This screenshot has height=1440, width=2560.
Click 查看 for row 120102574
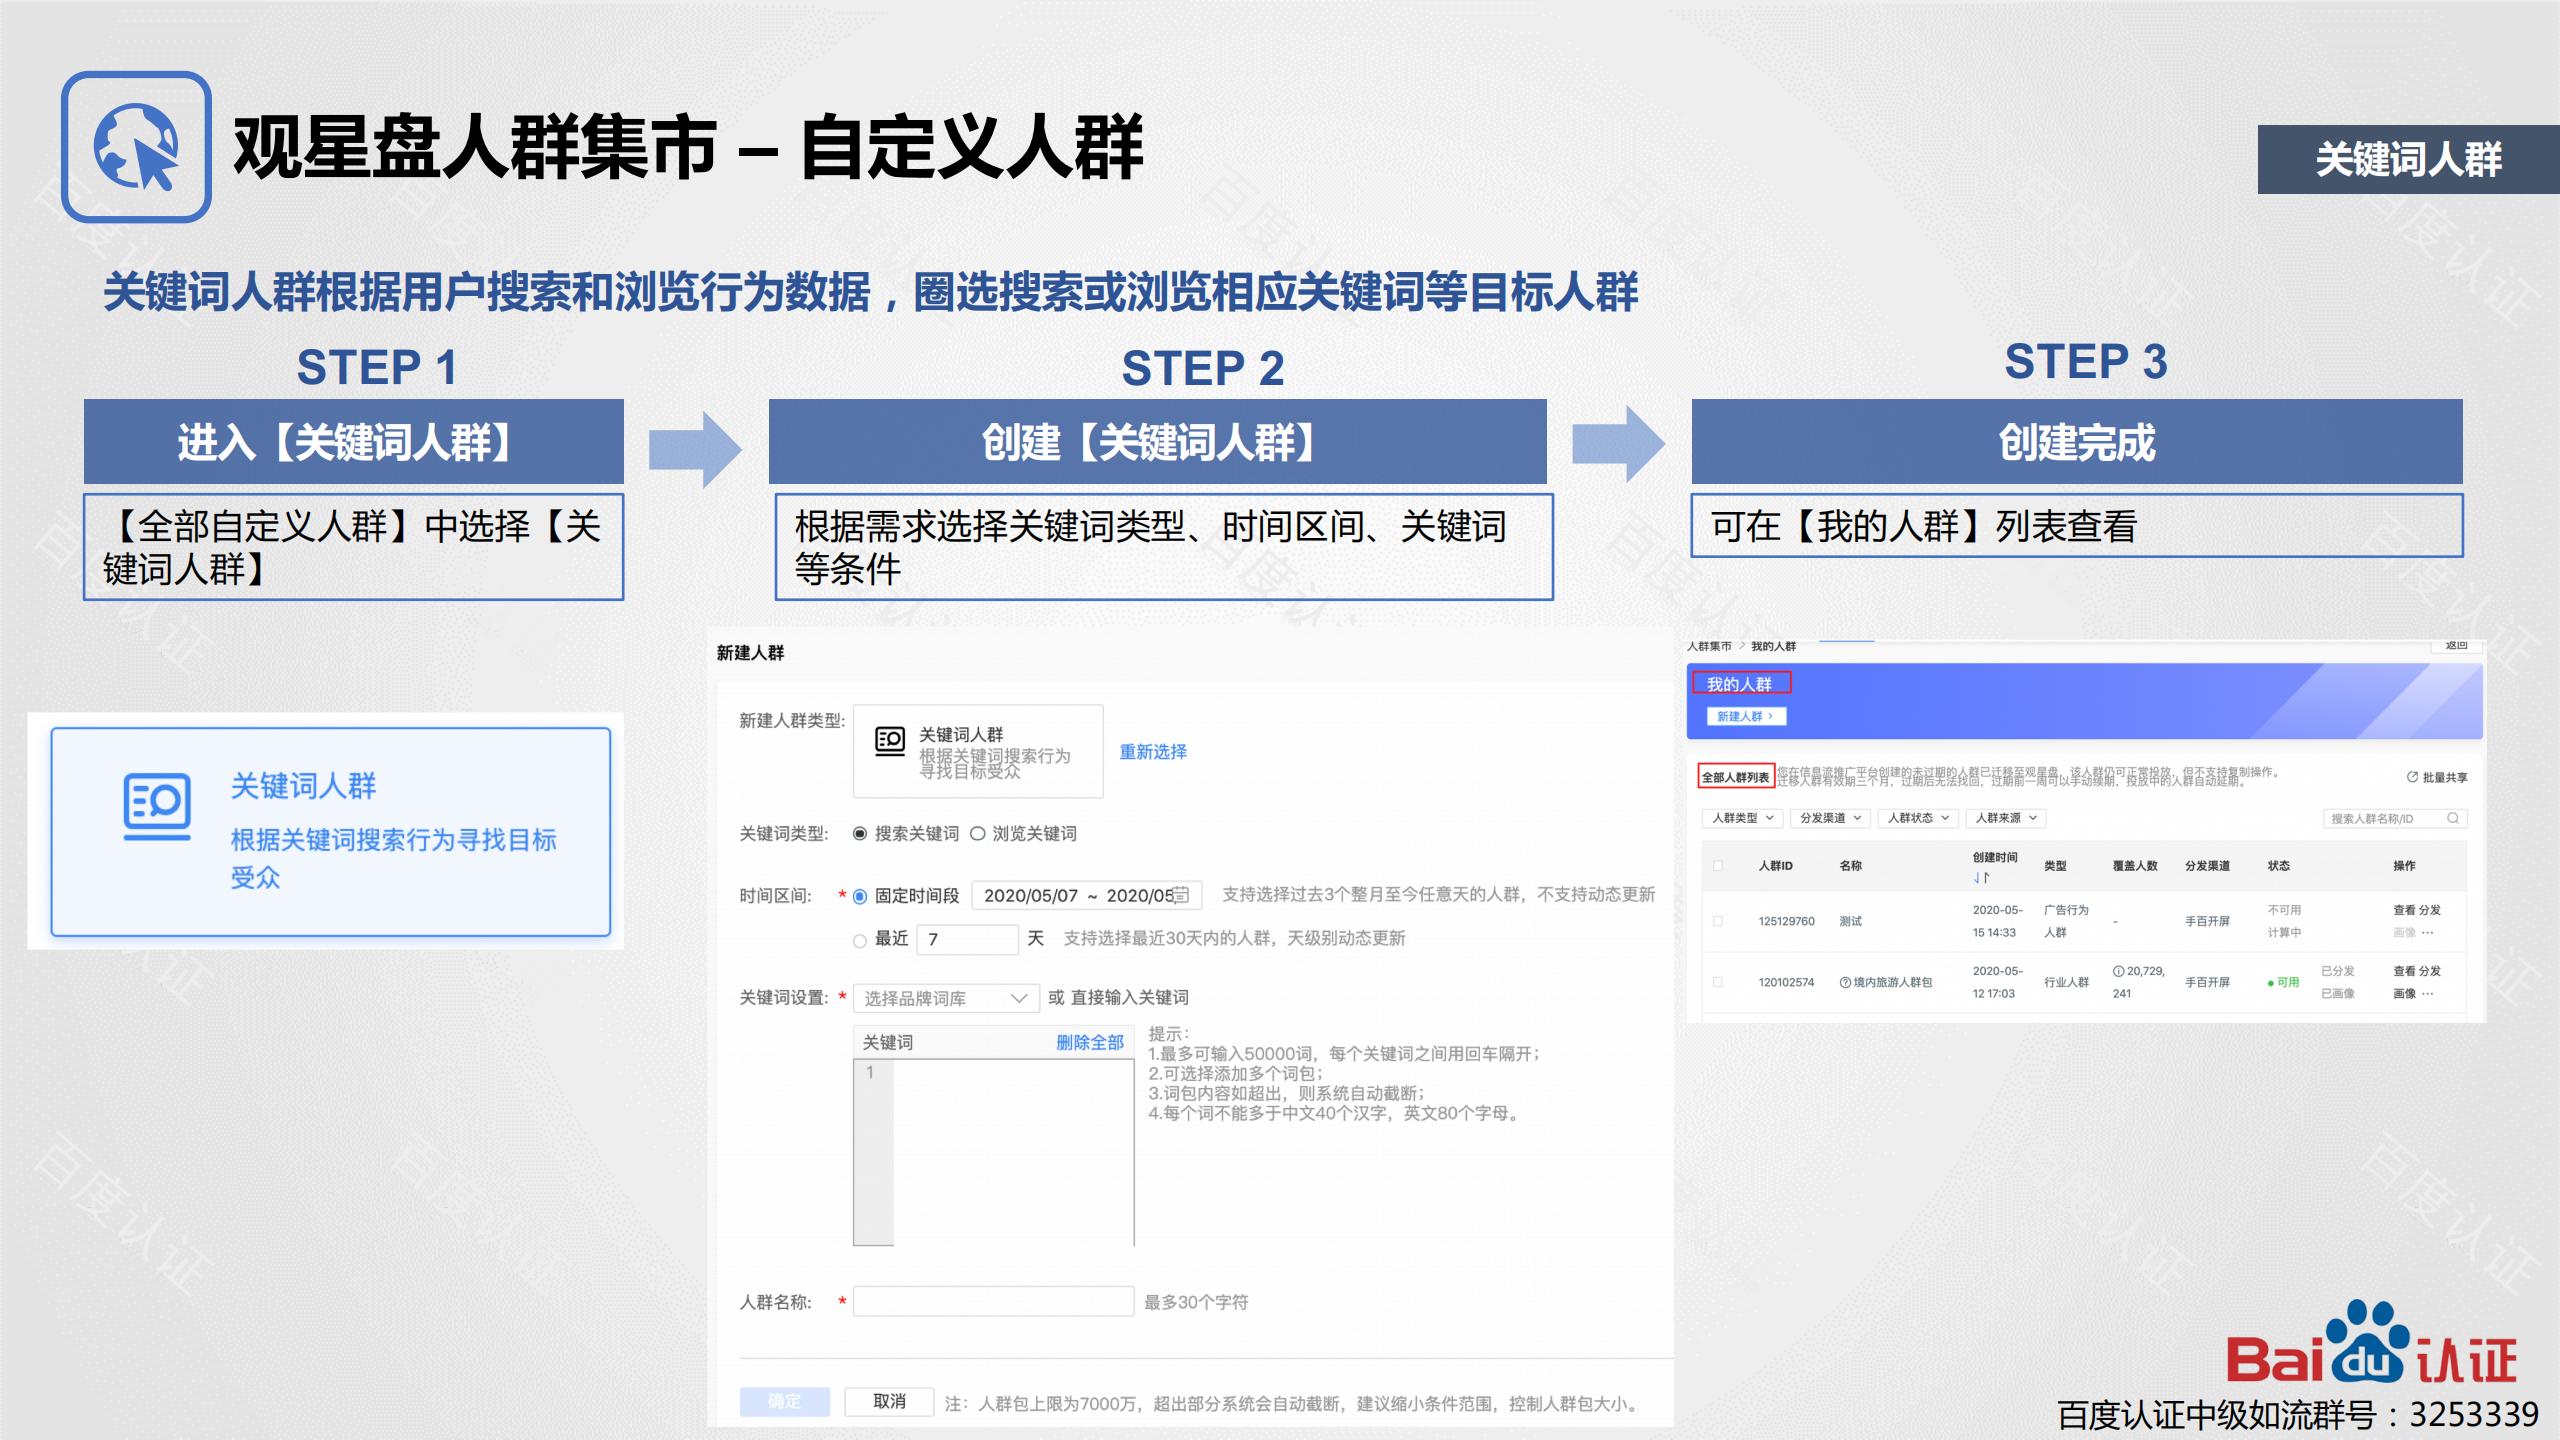pyautogui.click(x=2404, y=971)
